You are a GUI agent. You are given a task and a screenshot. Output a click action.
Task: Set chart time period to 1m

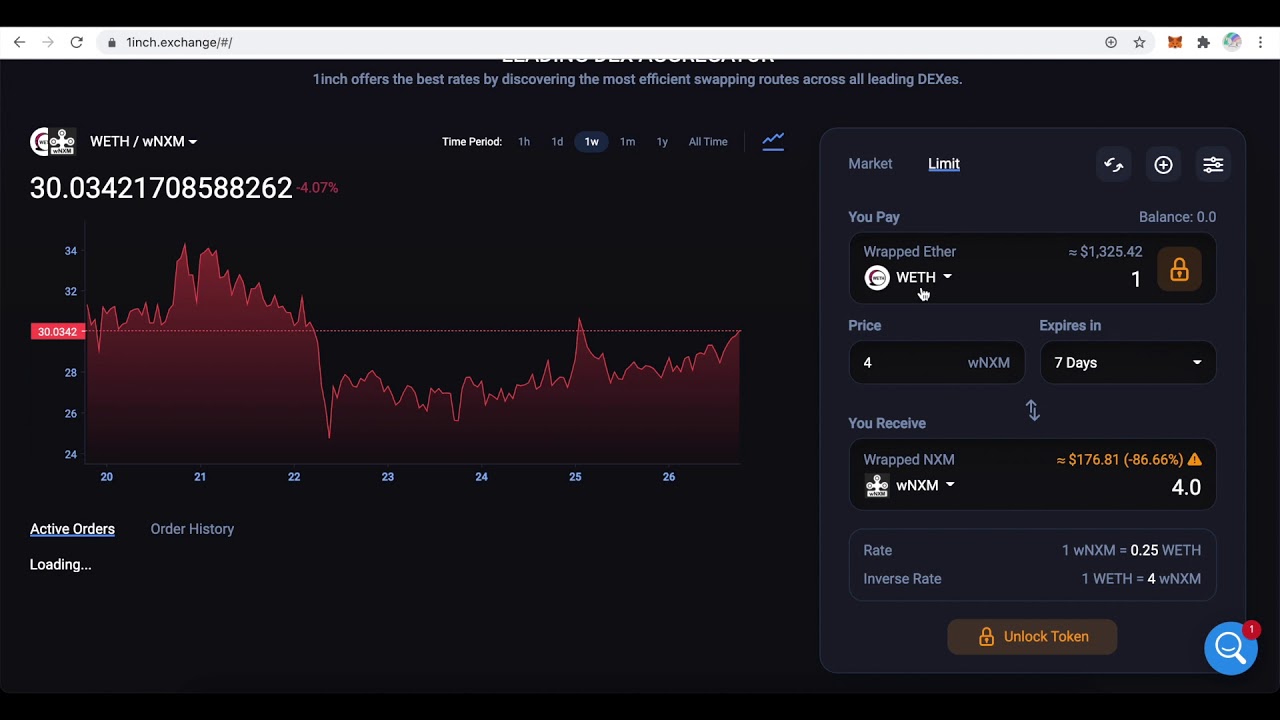pyautogui.click(x=627, y=142)
